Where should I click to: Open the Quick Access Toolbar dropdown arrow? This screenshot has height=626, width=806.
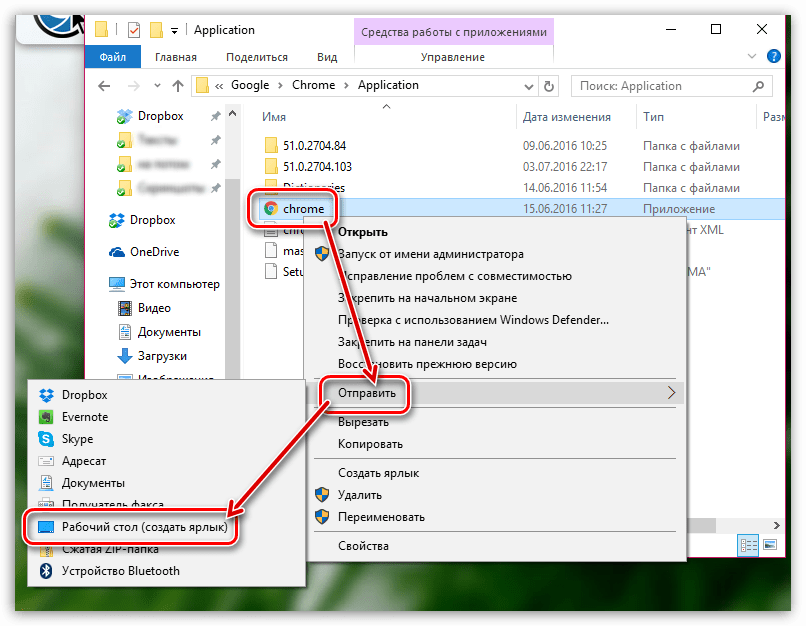[175, 30]
